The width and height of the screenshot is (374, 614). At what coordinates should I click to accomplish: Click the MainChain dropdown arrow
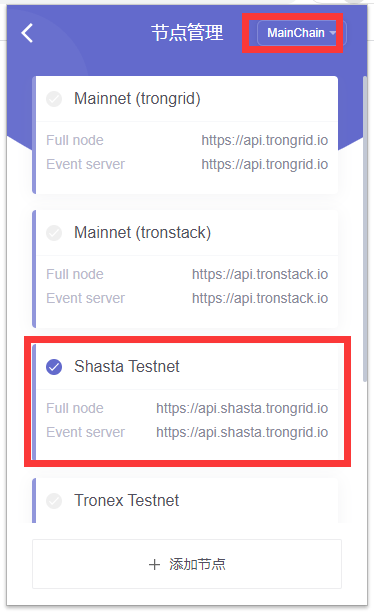tap(333, 33)
